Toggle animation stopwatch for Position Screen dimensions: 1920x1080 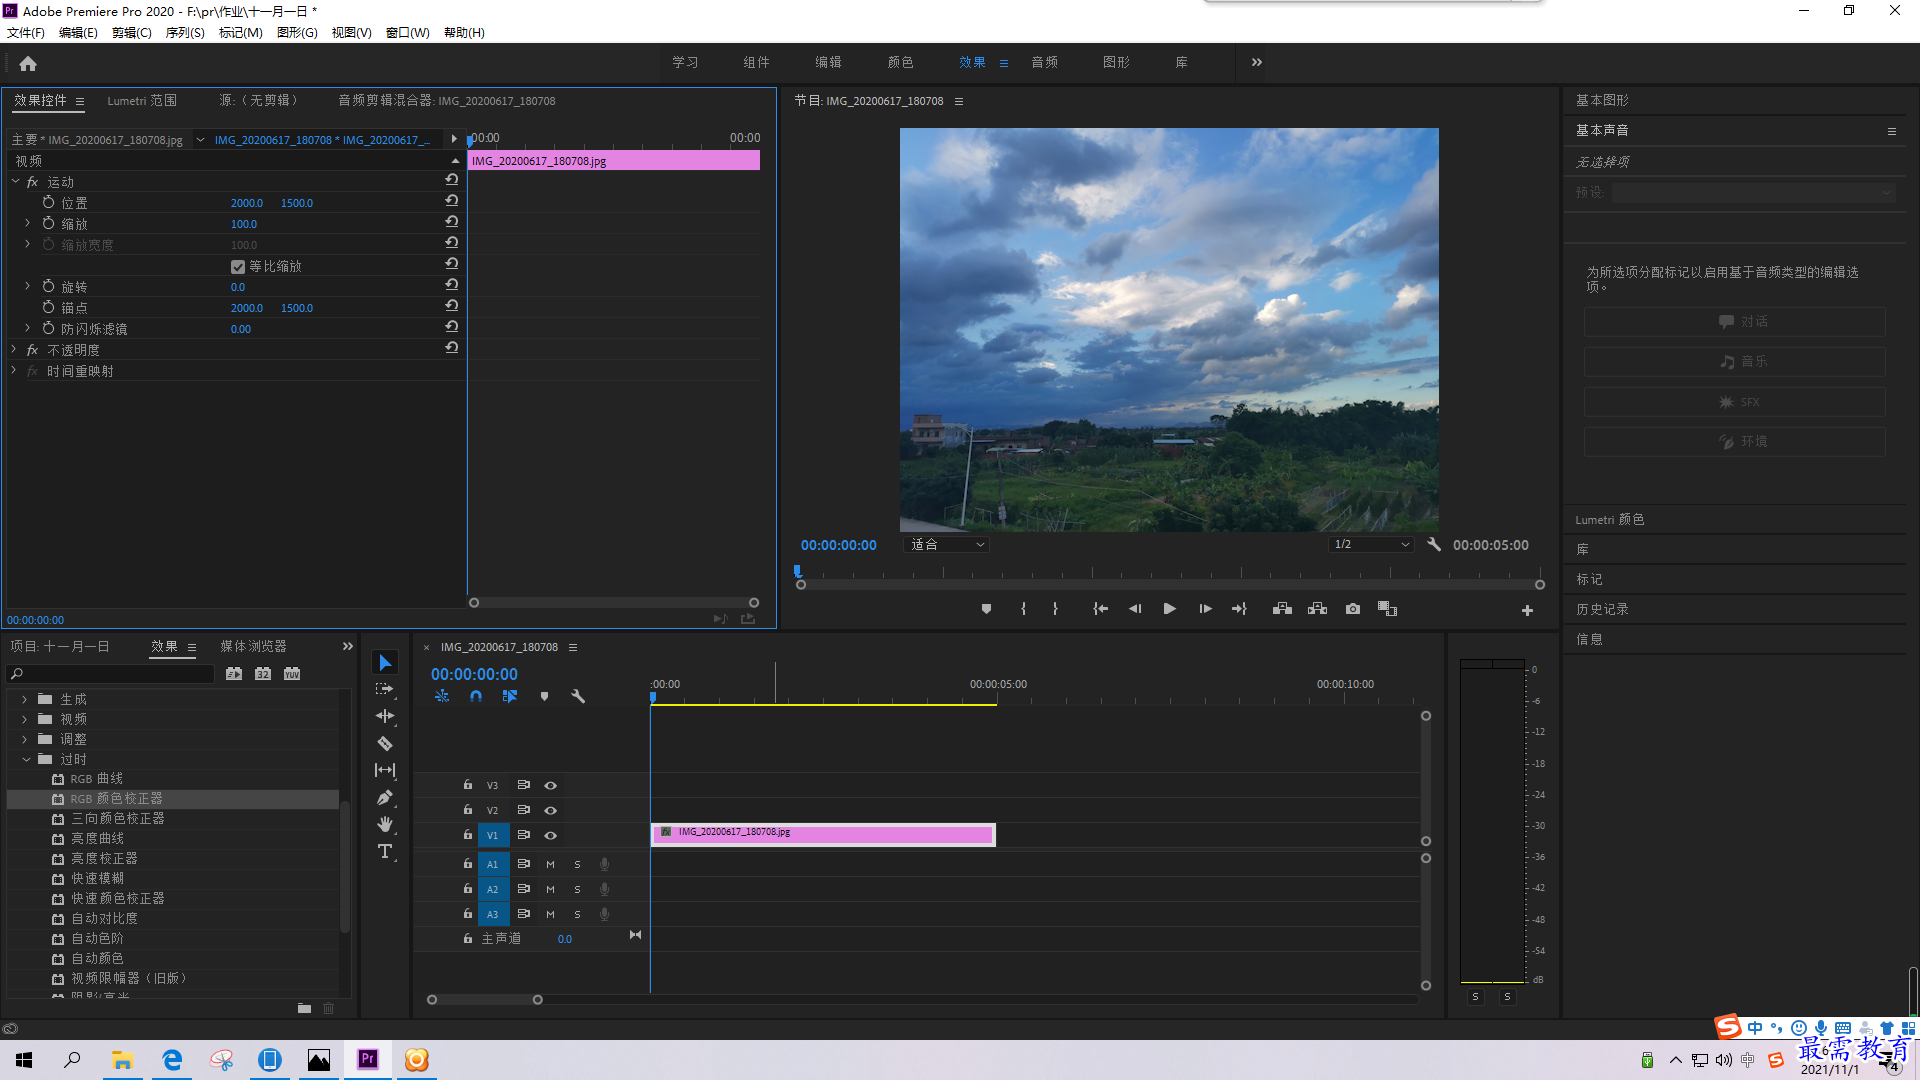click(x=48, y=202)
